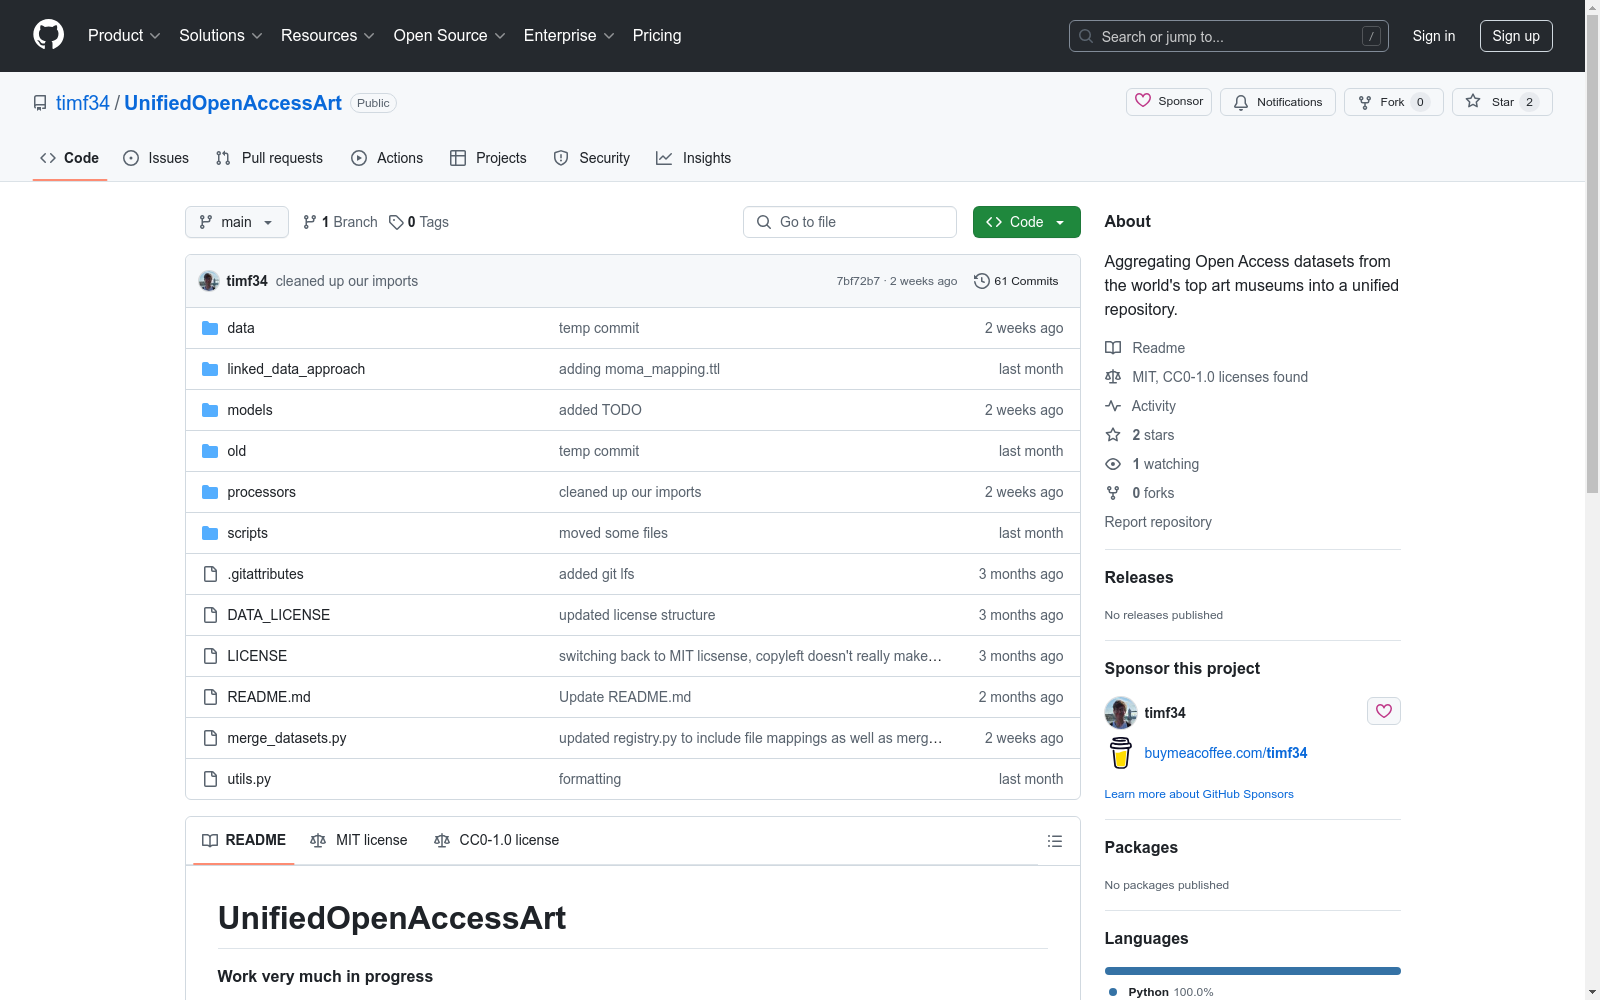This screenshot has width=1600, height=1000.
Task: Open the buymeacoffee.com/timf34 link
Action: point(1226,753)
